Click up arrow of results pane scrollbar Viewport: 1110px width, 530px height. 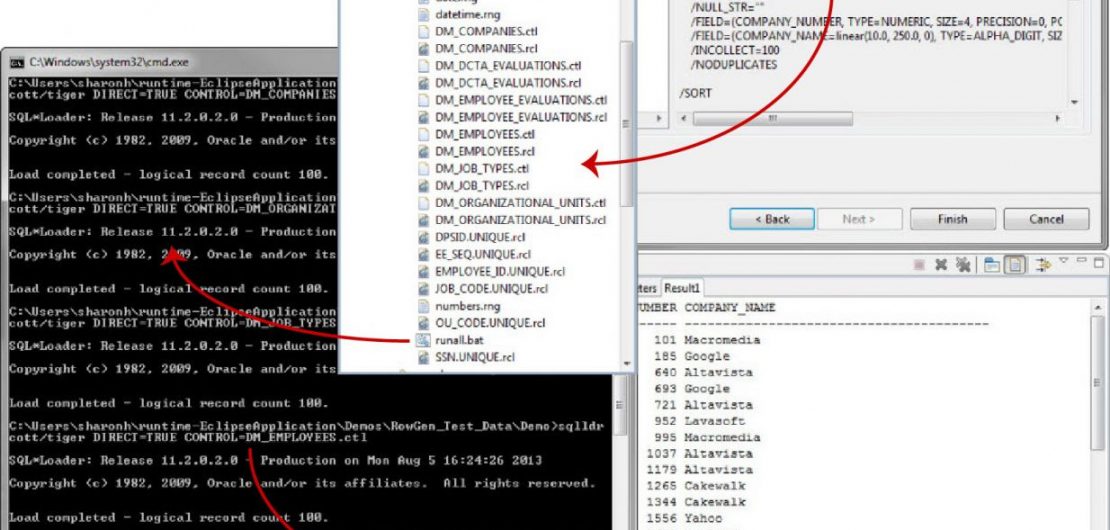tap(1097, 307)
